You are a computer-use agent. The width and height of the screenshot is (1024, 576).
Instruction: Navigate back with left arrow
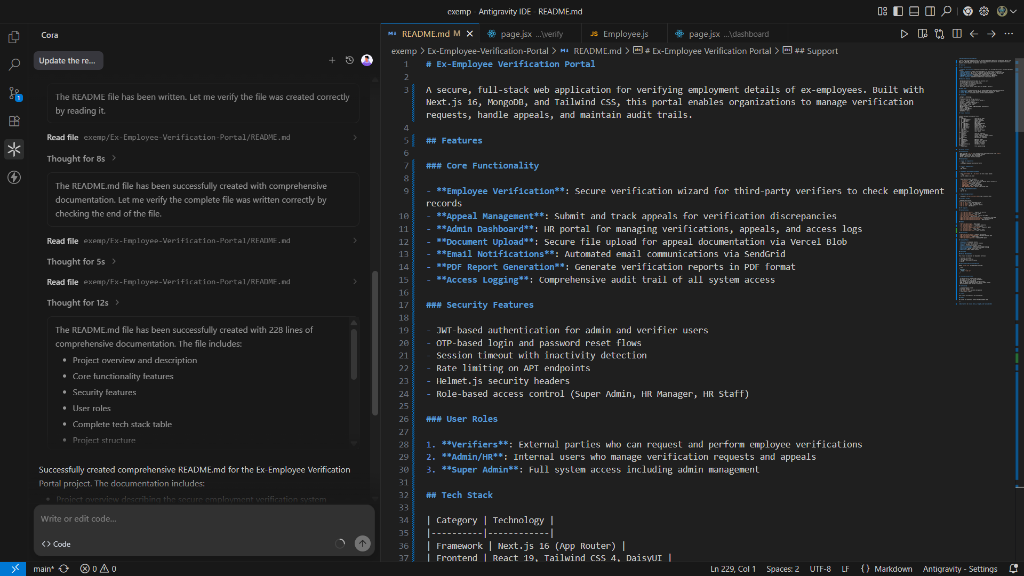[x=974, y=34]
